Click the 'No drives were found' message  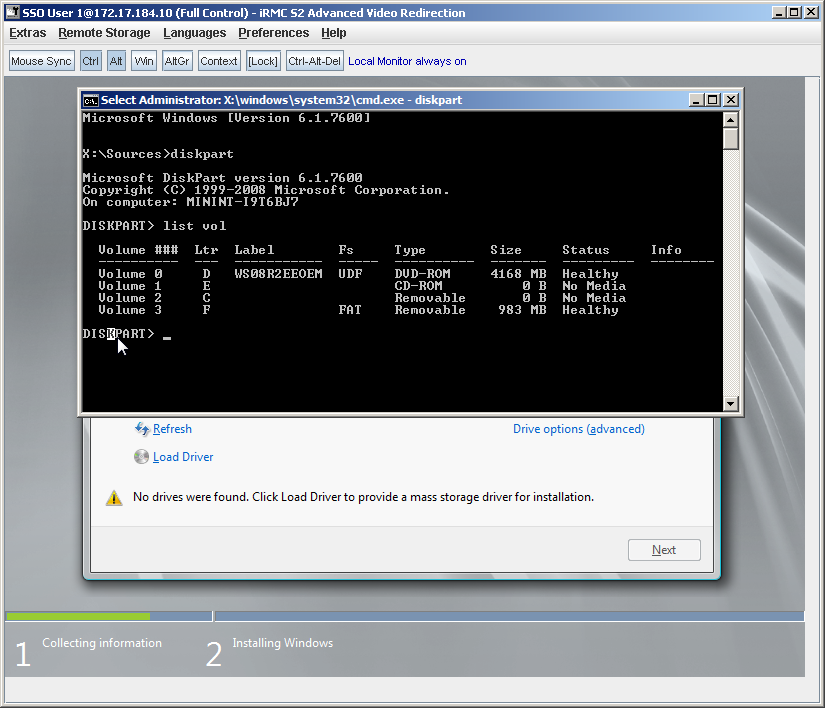click(363, 497)
